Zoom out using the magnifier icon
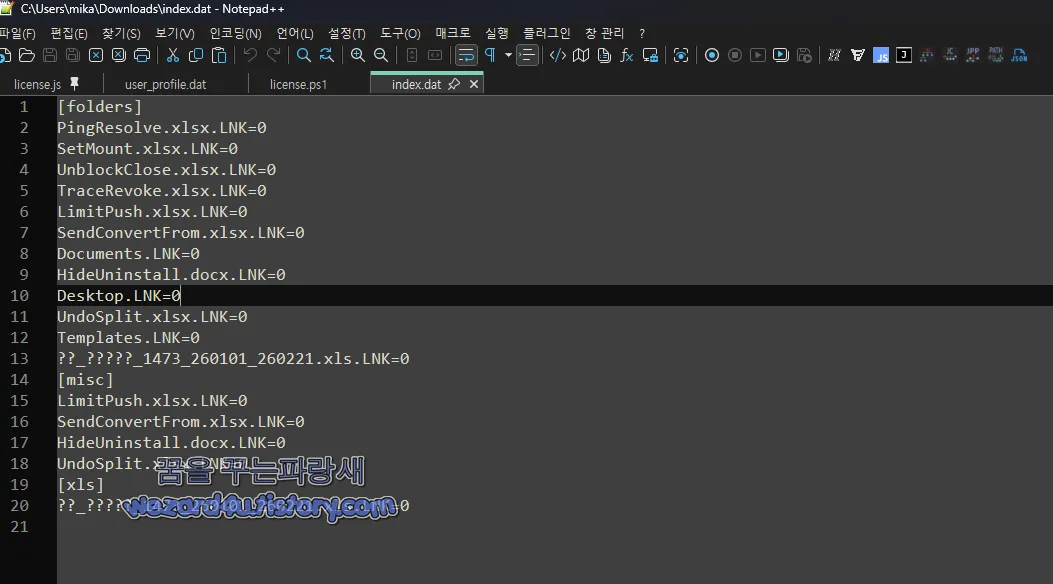 380,56
